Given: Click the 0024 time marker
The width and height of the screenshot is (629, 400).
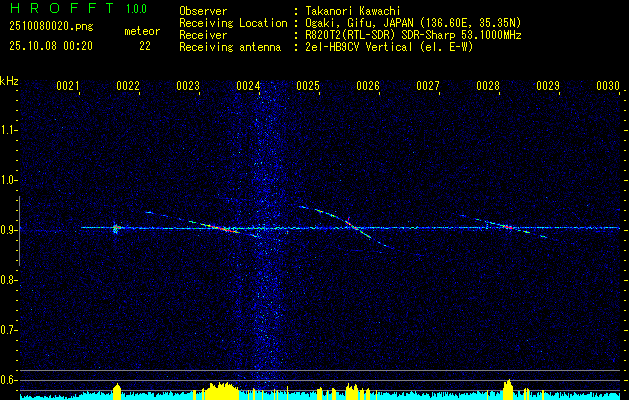Looking at the screenshot, I should [x=248, y=86].
